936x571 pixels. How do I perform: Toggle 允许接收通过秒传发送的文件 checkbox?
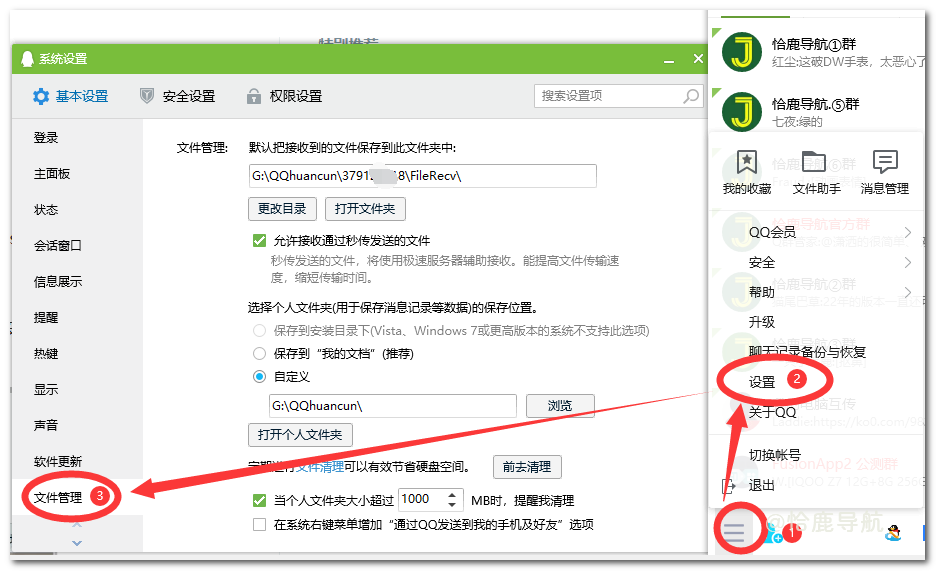click(259, 240)
